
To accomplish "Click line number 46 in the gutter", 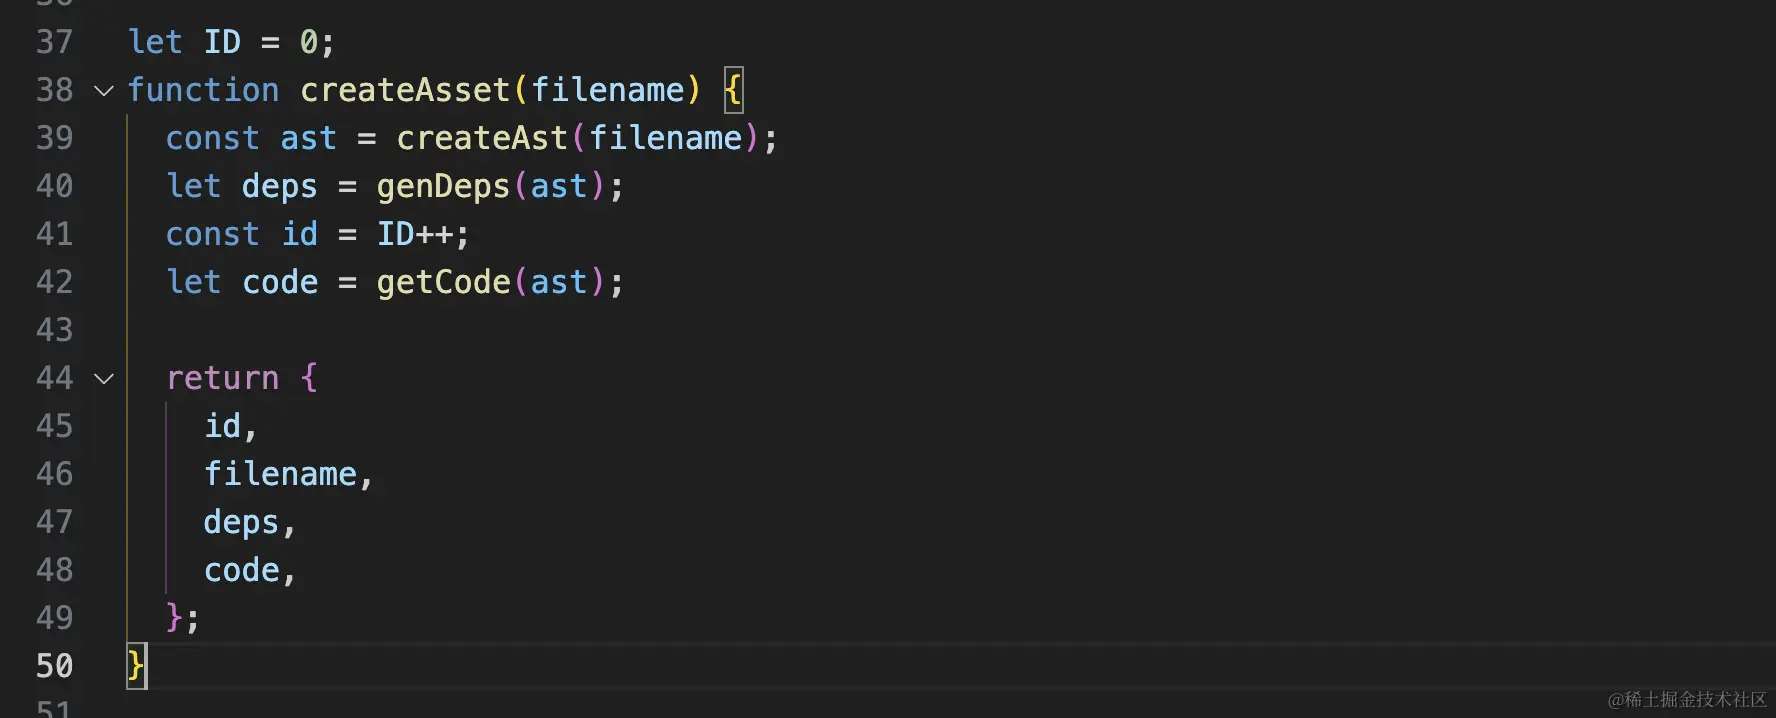I will [x=55, y=474].
